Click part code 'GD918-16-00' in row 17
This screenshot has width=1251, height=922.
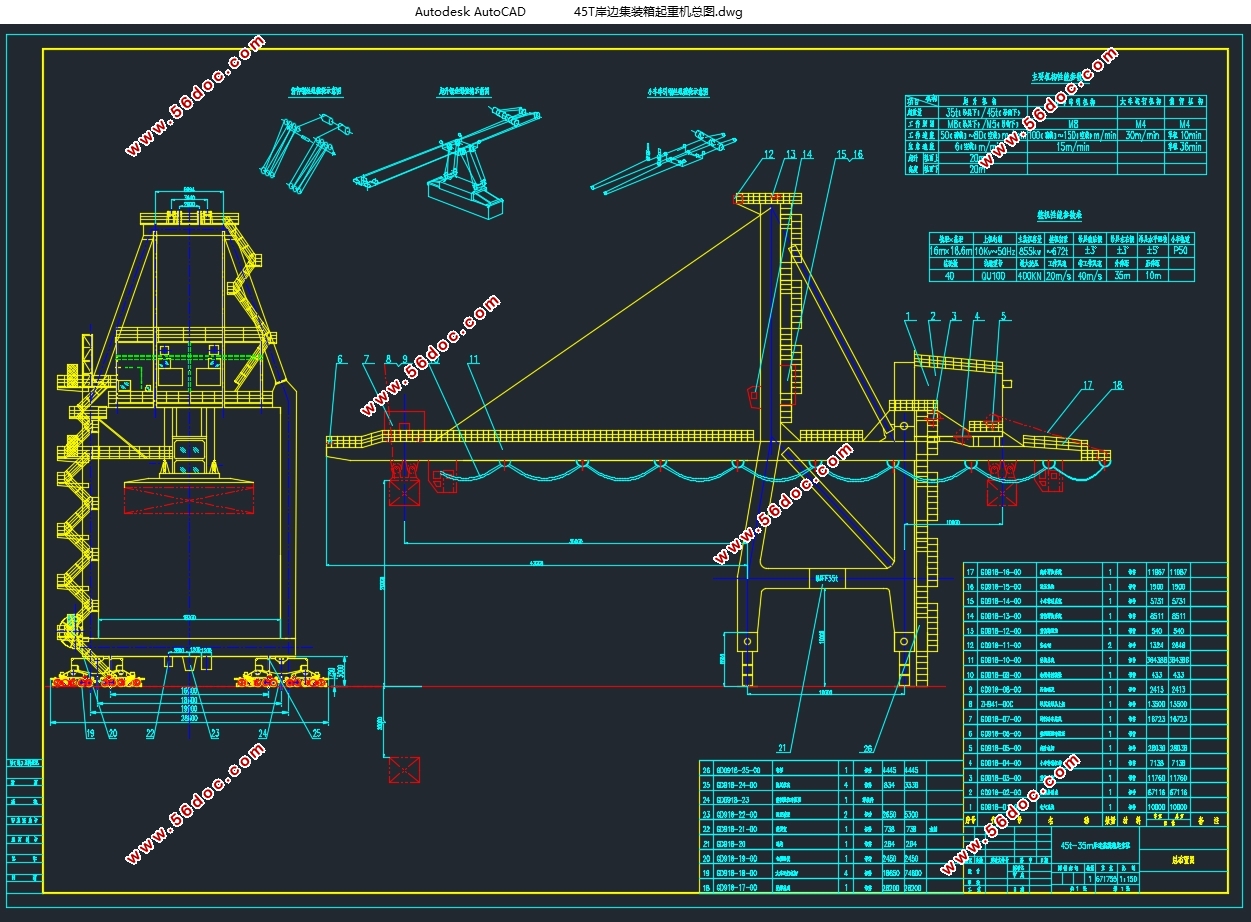pyautogui.click(x=1001, y=570)
